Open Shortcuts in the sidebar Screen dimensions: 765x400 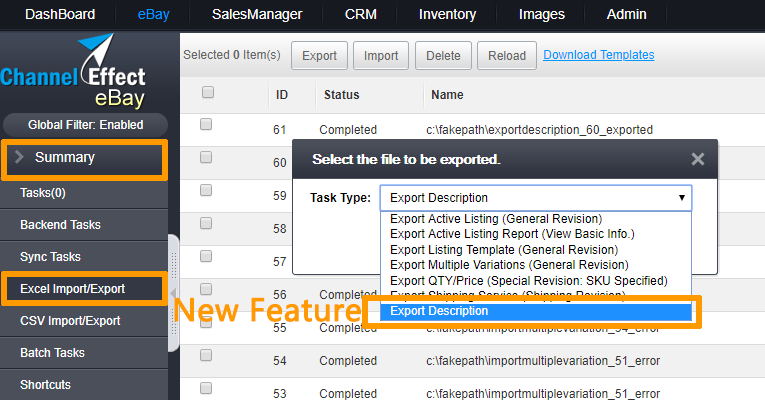(84, 385)
